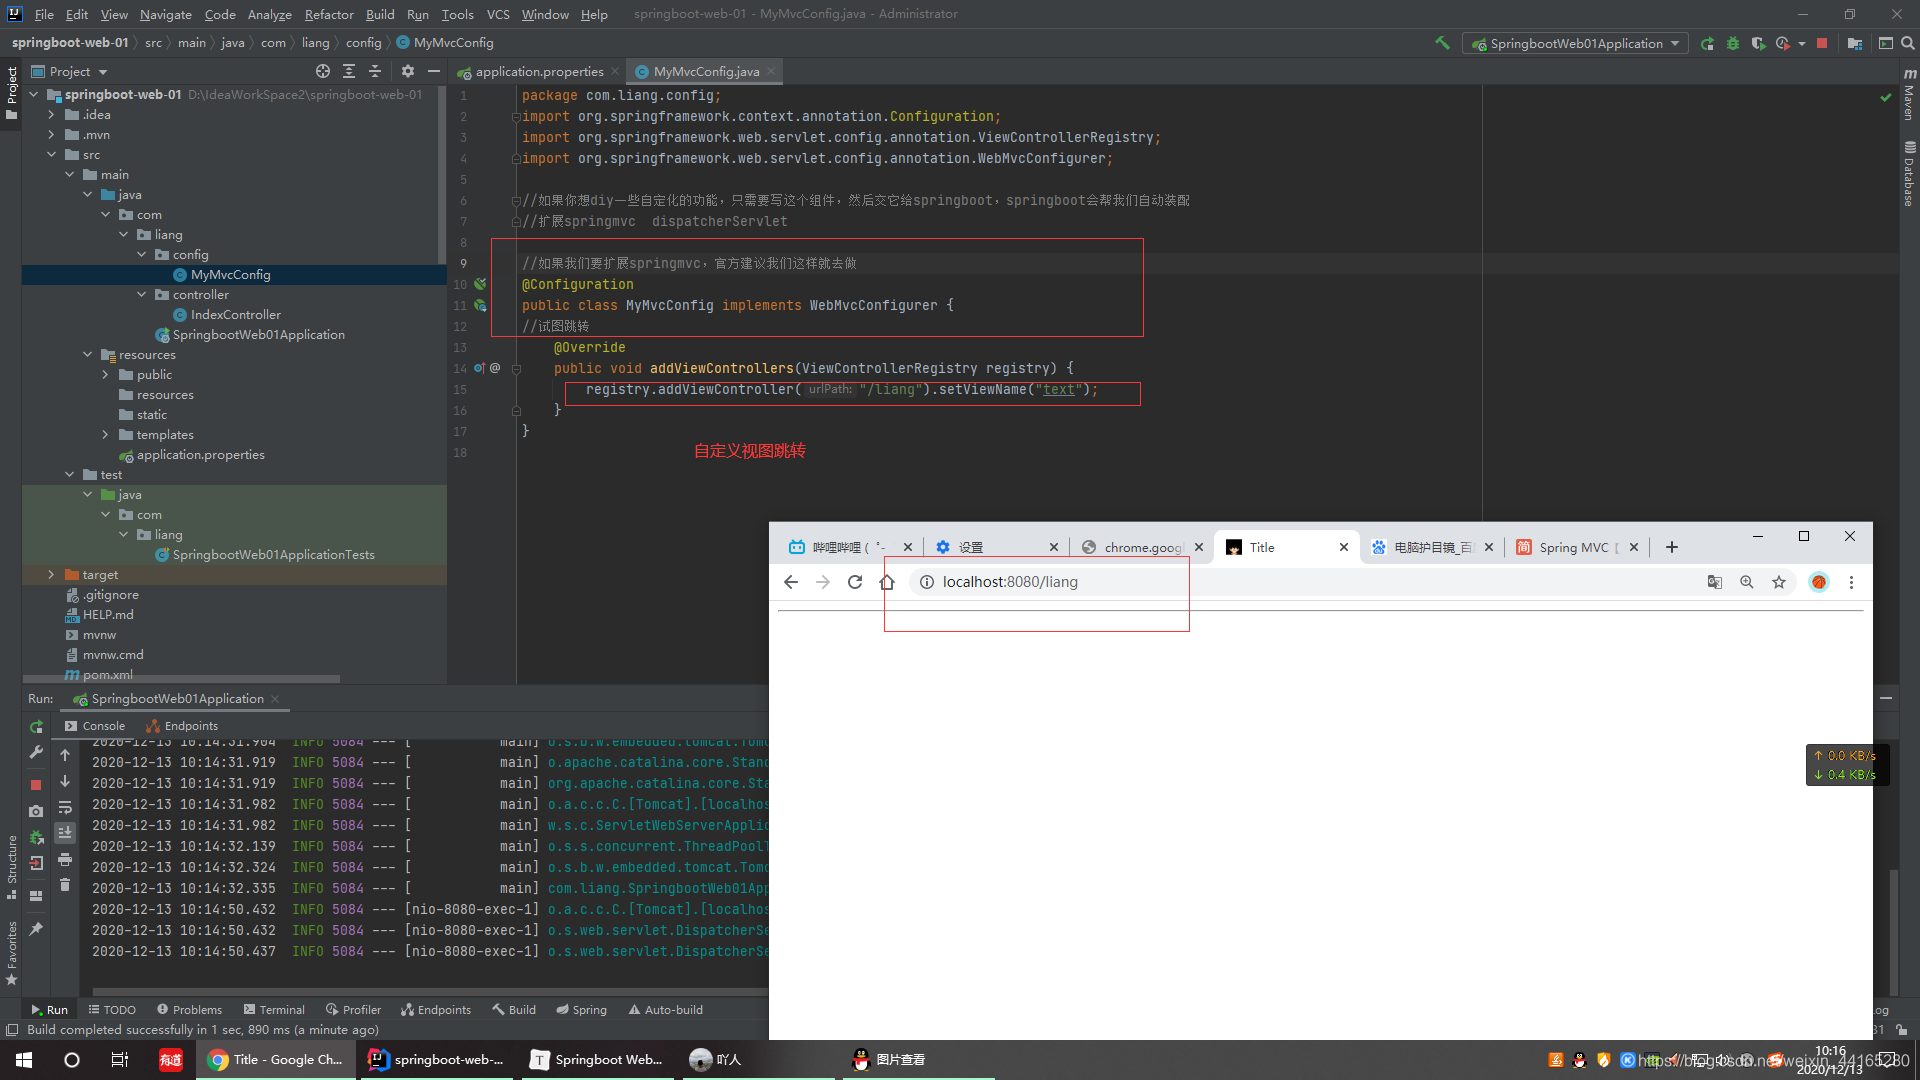
Task: Select pom.xml in project tree
Action: pyautogui.click(x=107, y=675)
